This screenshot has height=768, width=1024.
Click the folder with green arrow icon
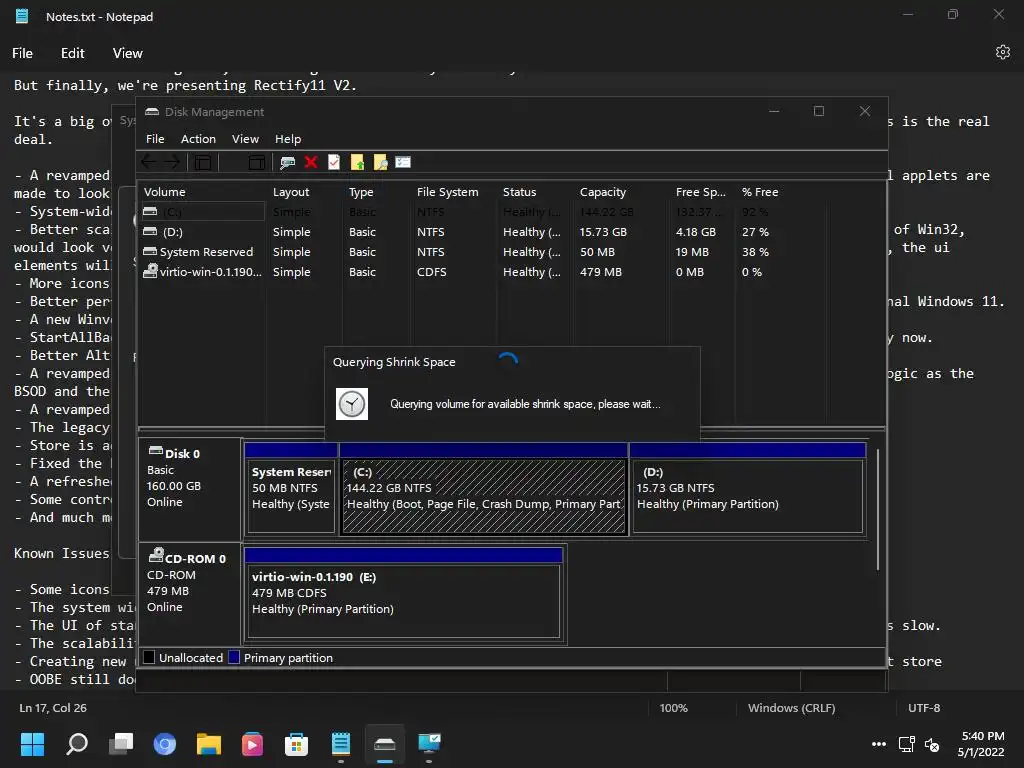(x=357, y=162)
